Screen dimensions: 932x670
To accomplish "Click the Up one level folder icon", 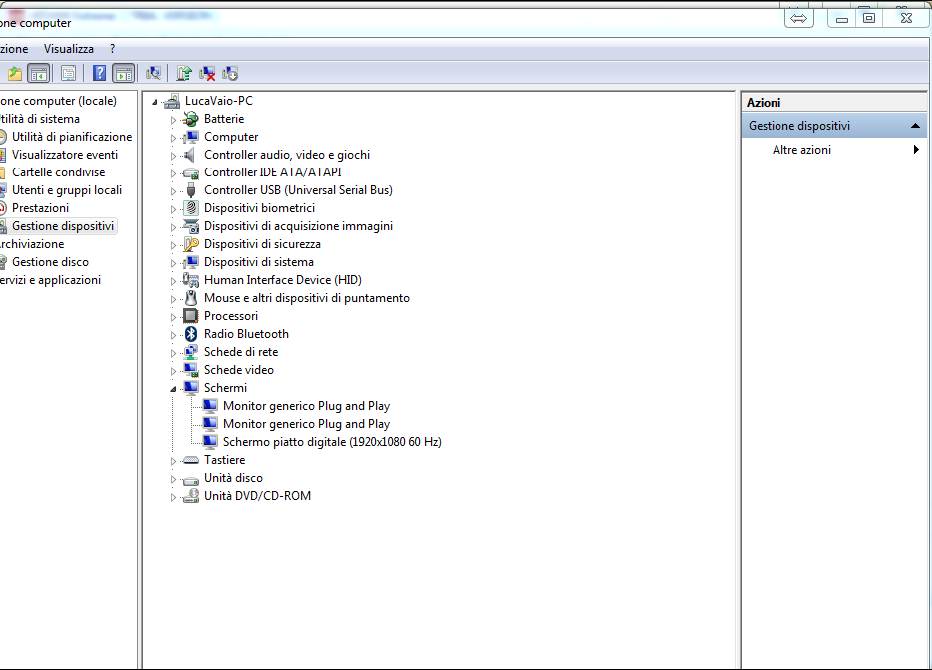I will click(14, 73).
